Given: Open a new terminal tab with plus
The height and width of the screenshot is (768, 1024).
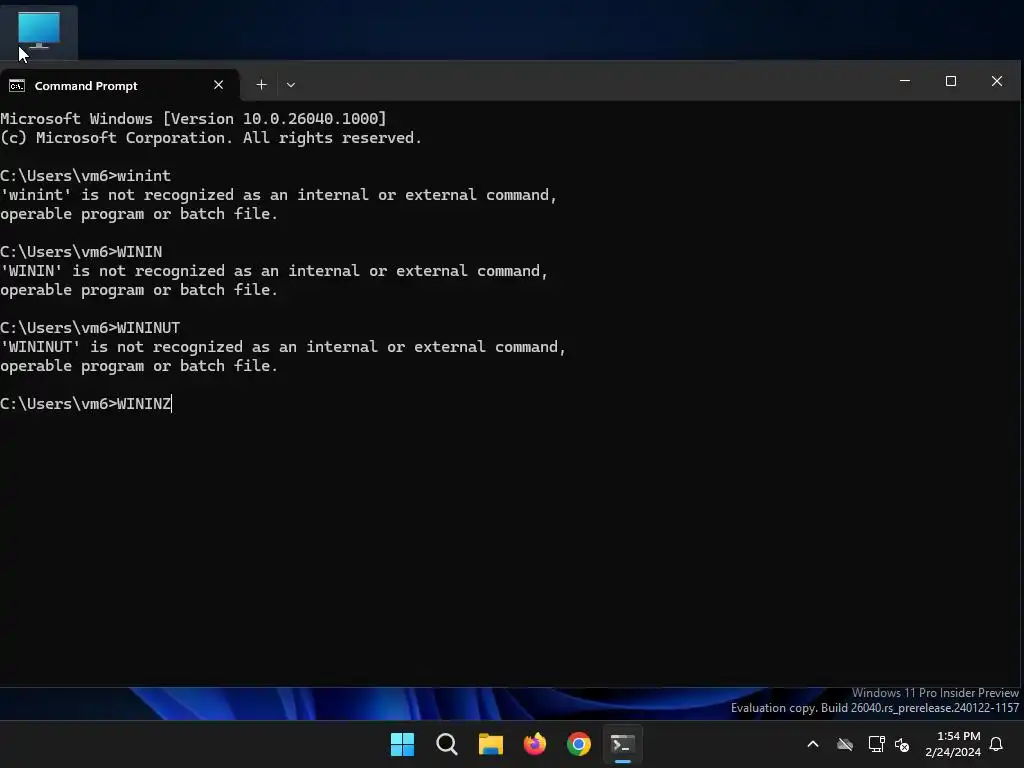Looking at the screenshot, I should pyautogui.click(x=261, y=85).
